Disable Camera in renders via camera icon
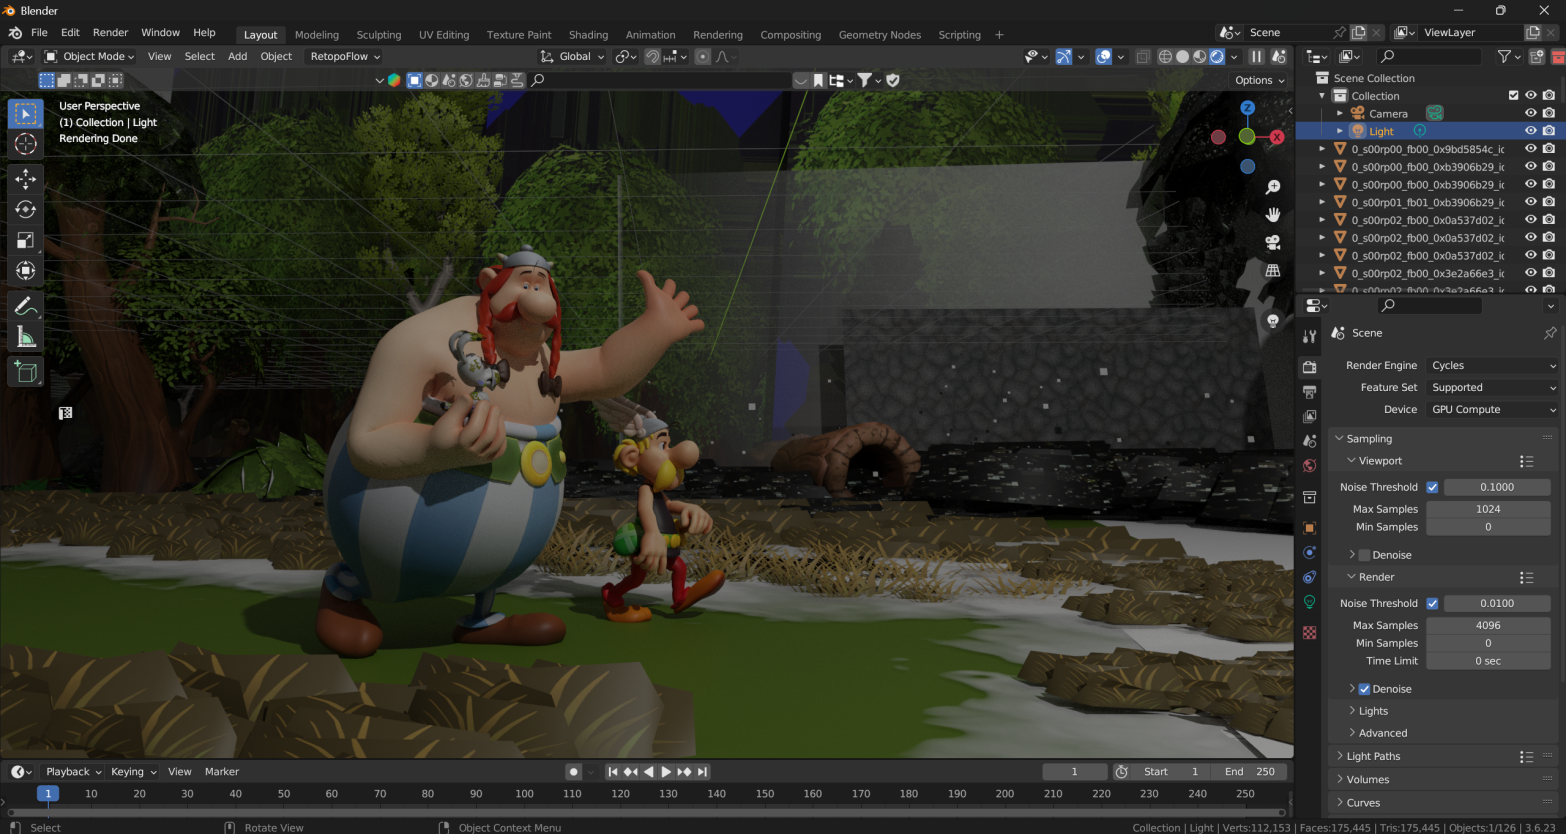1566x834 pixels. tap(1548, 114)
